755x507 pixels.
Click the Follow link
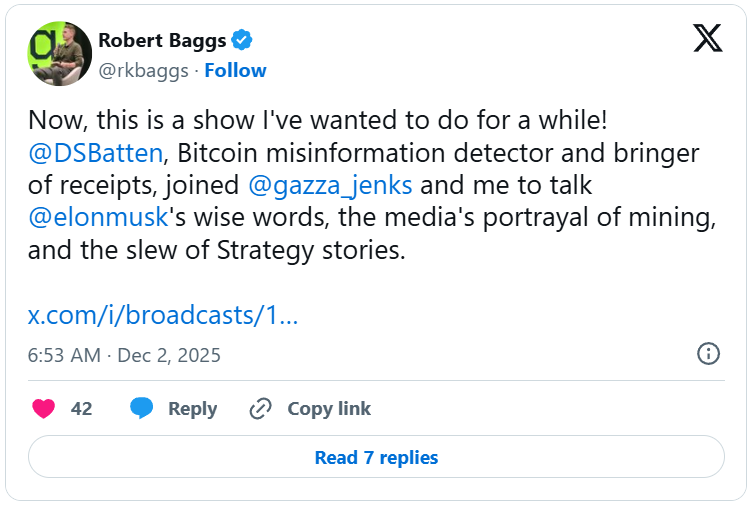[236, 70]
